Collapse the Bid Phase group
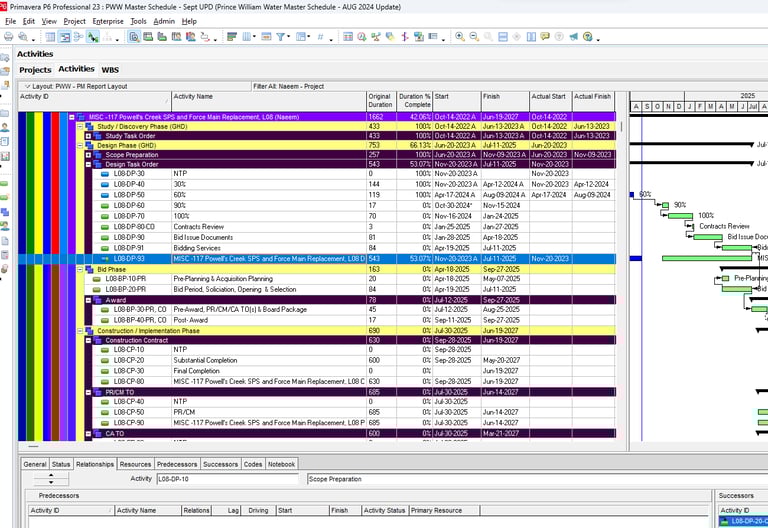The width and height of the screenshot is (768, 528). tap(80, 269)
